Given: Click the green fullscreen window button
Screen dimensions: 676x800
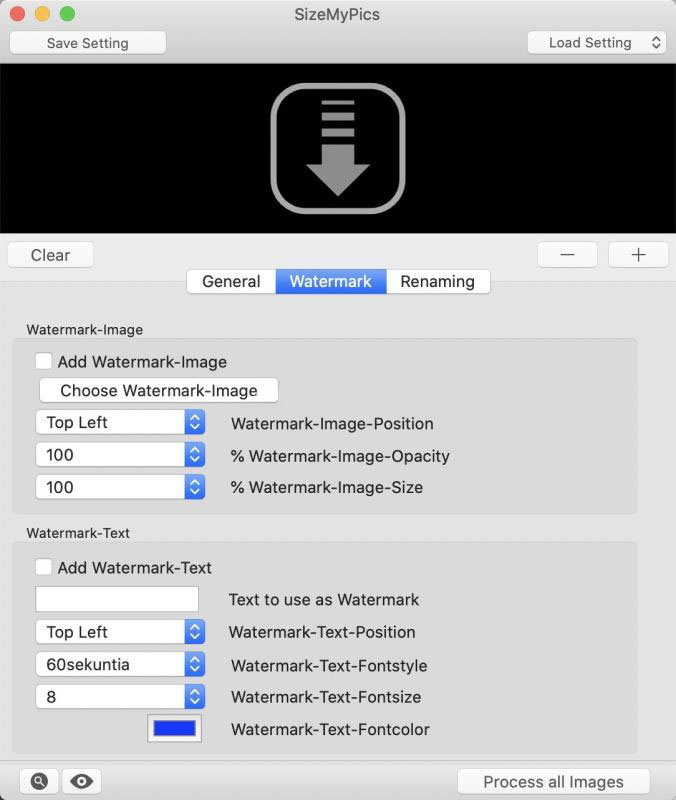Looking at the screenshot, I should click(x=67, y=13).
